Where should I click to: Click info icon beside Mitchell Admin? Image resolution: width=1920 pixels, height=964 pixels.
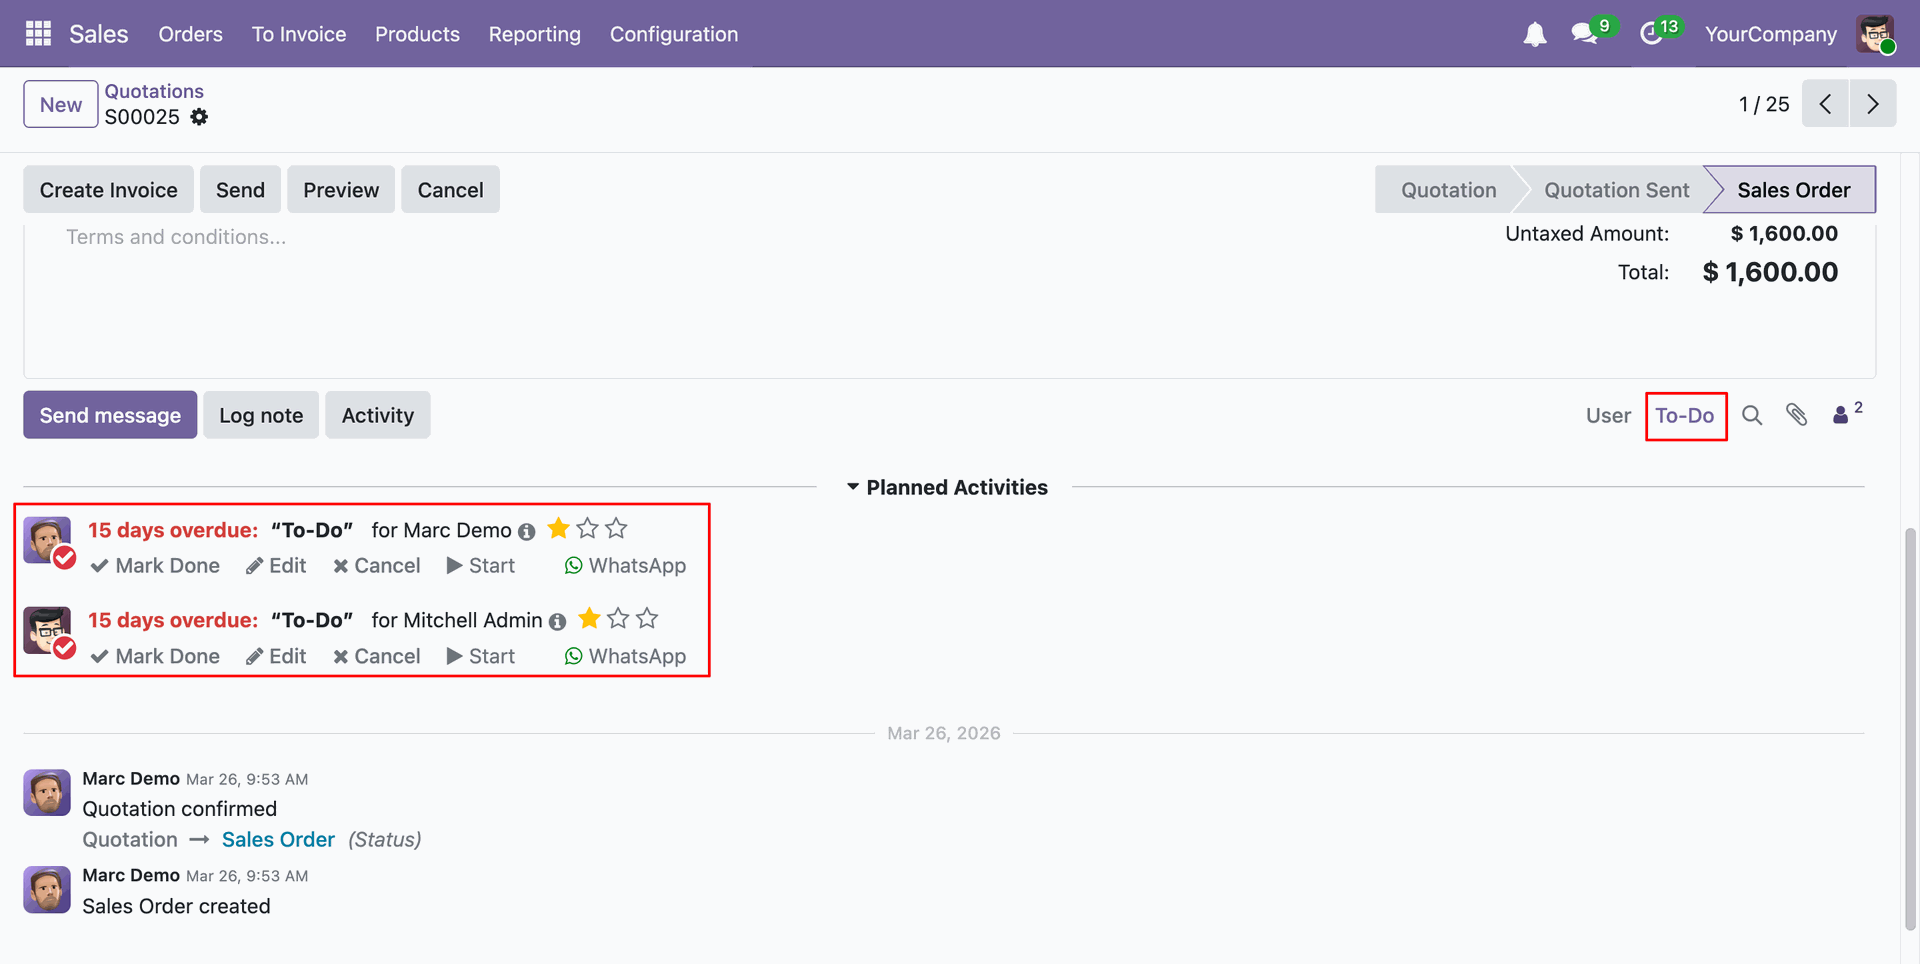tap(558, 621)
